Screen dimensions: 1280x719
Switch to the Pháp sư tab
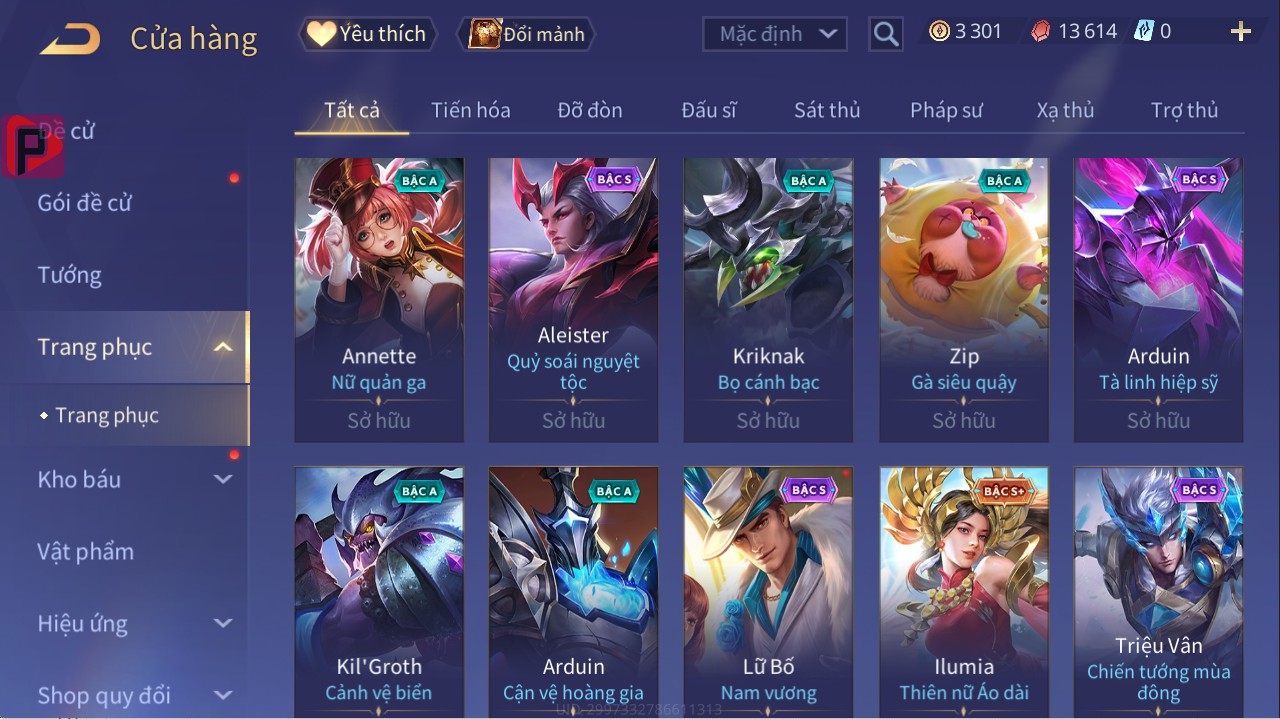pyautogui.click(x=946, y=110)
